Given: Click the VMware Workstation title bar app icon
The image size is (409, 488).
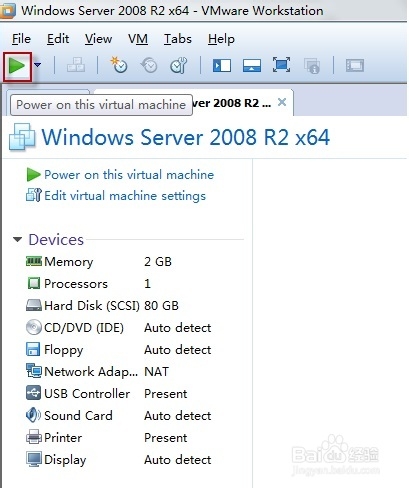Looking at the screenshot, I should [x=7, y=10].
